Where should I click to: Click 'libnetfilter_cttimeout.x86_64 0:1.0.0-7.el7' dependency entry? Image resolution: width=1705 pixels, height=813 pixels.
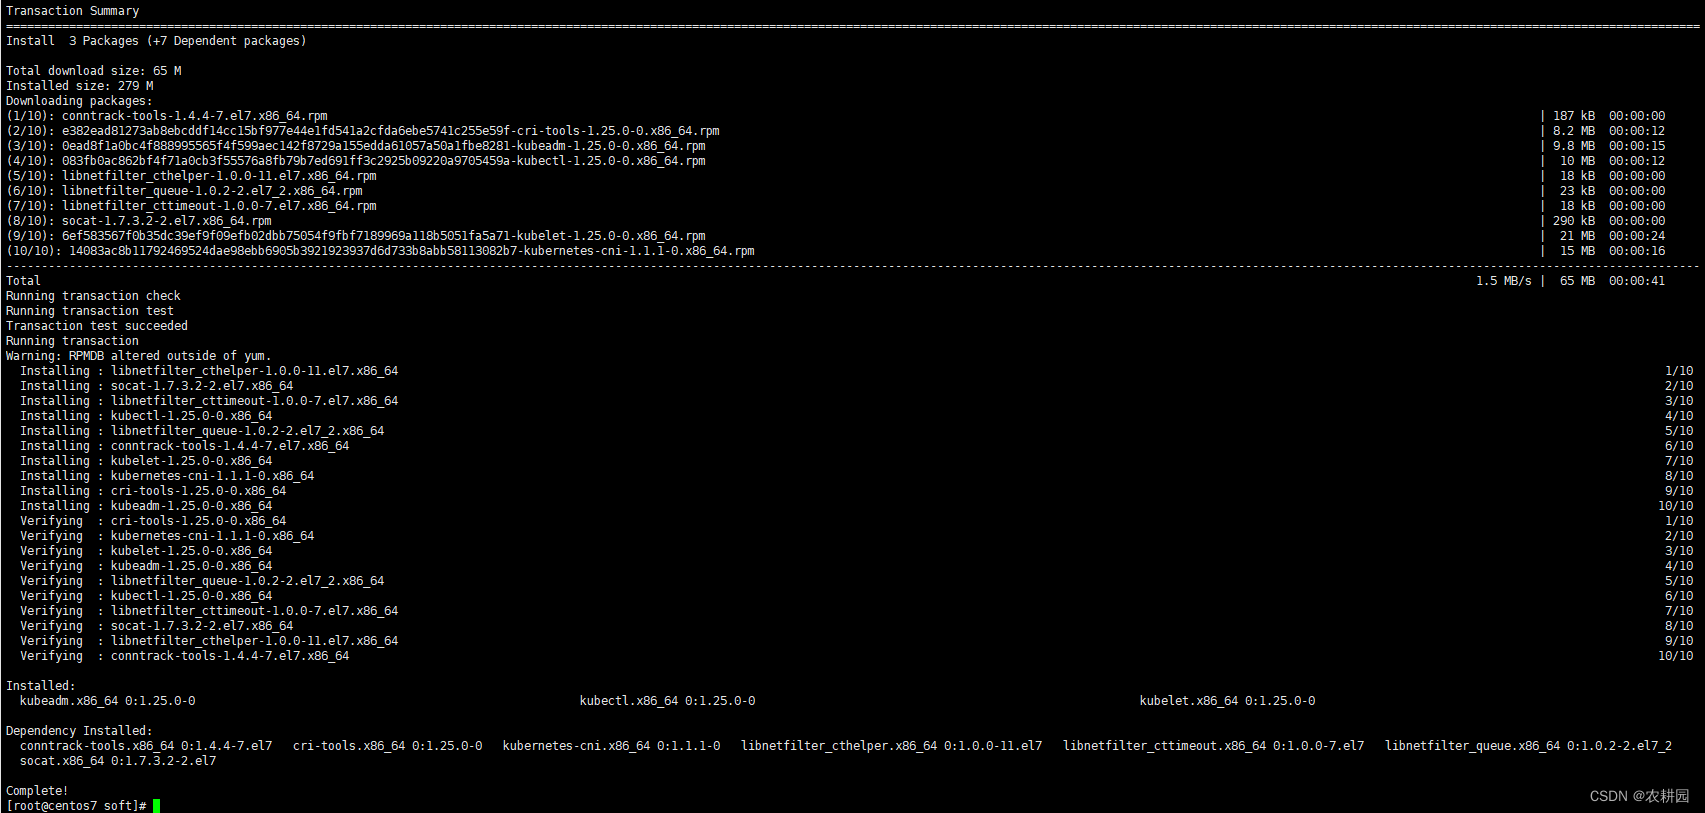click(x=1214, y=746)
